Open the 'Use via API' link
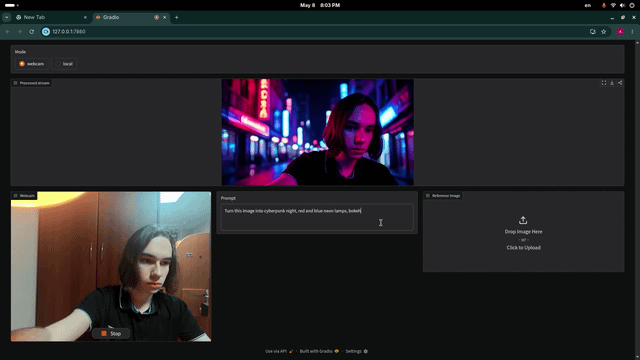Screen dimensions: 640x360 pyautogui.click(x=279, y=351)
